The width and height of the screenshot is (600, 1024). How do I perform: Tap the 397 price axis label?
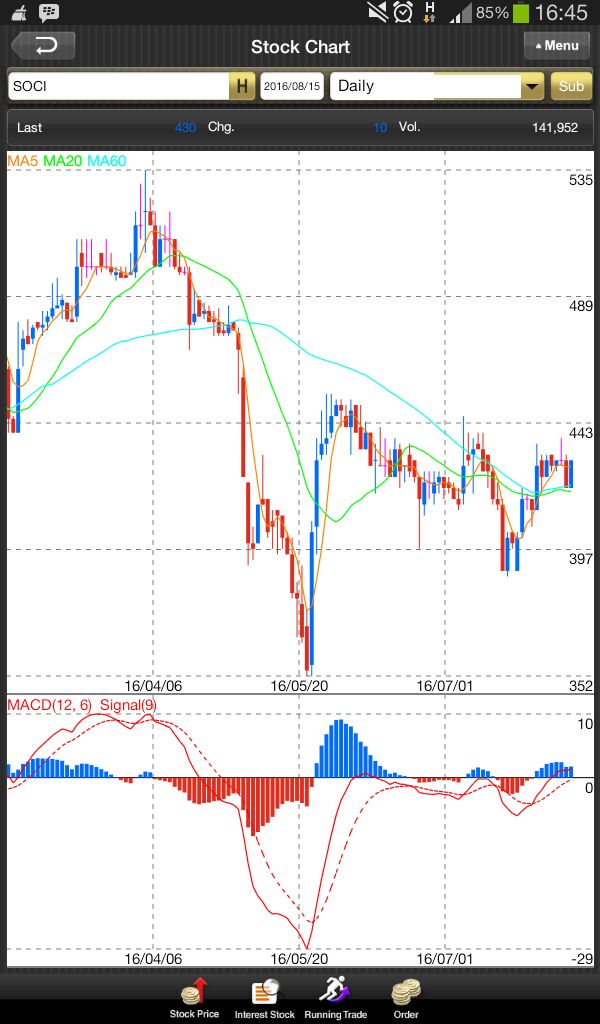coord(580,558)
